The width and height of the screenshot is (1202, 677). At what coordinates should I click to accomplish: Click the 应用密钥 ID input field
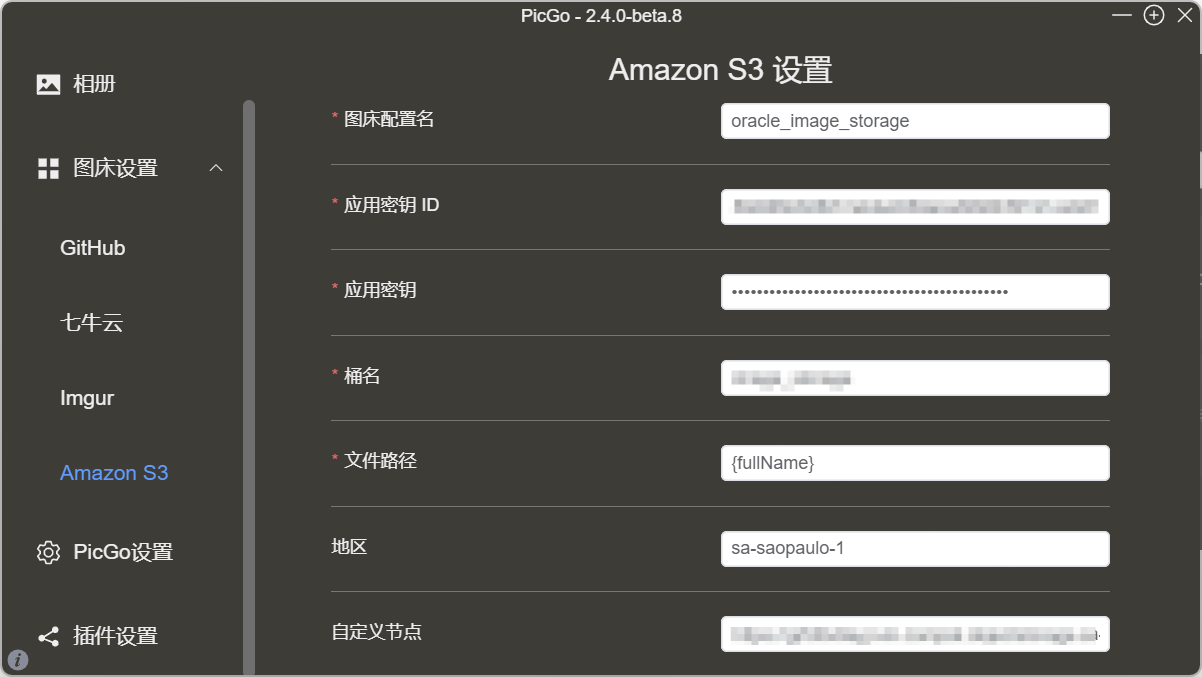click(915, 207)
